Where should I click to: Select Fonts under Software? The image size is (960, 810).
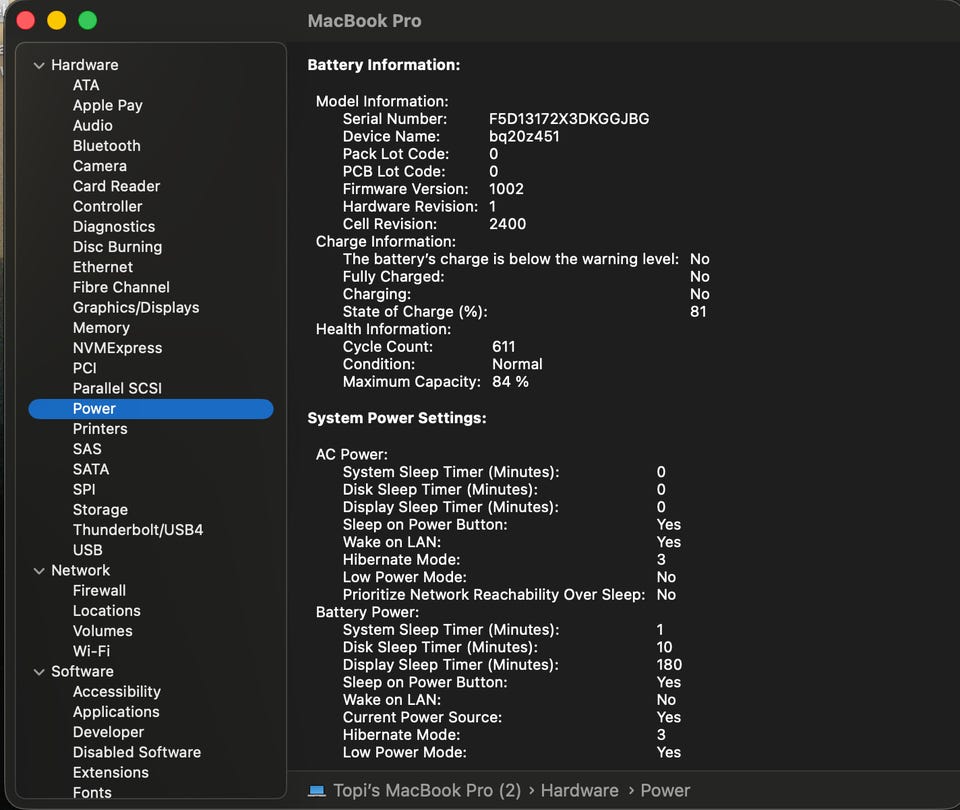[x=92, y=792]
